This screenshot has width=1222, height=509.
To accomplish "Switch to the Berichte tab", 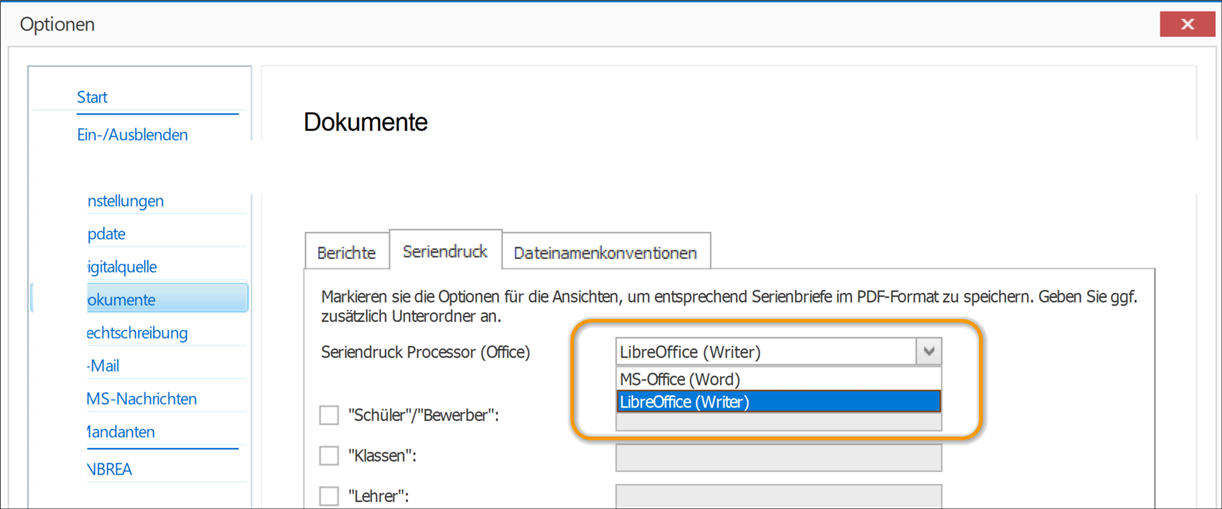I will tap(346, 253).
